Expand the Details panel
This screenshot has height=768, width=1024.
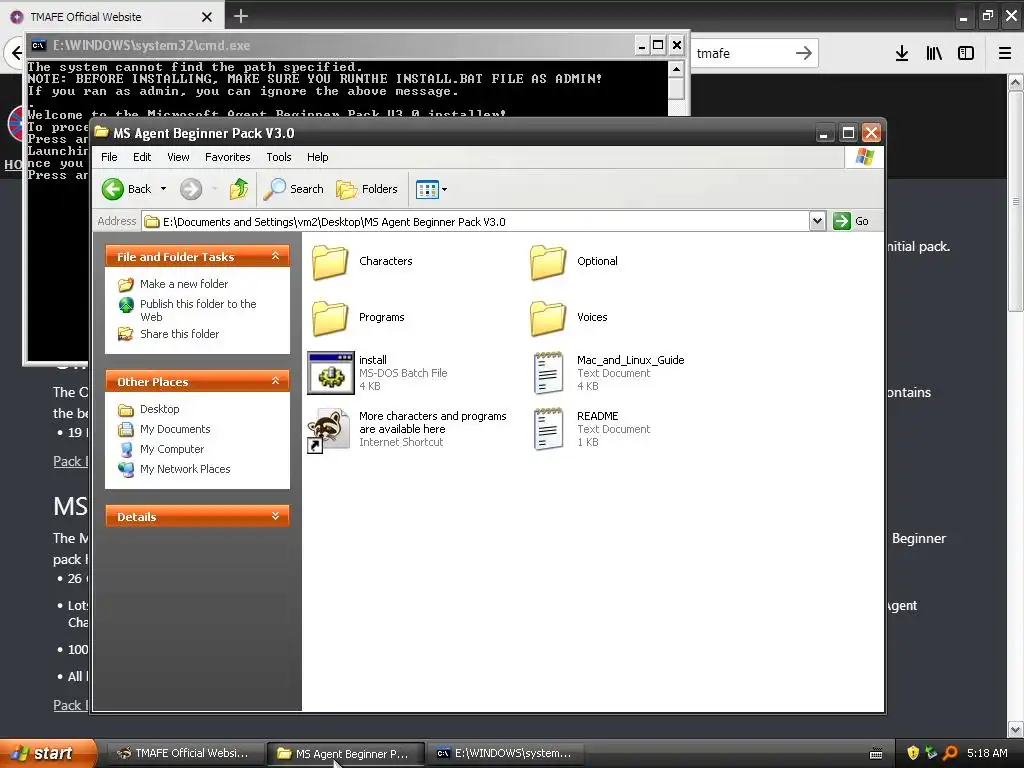coord(276,516)
